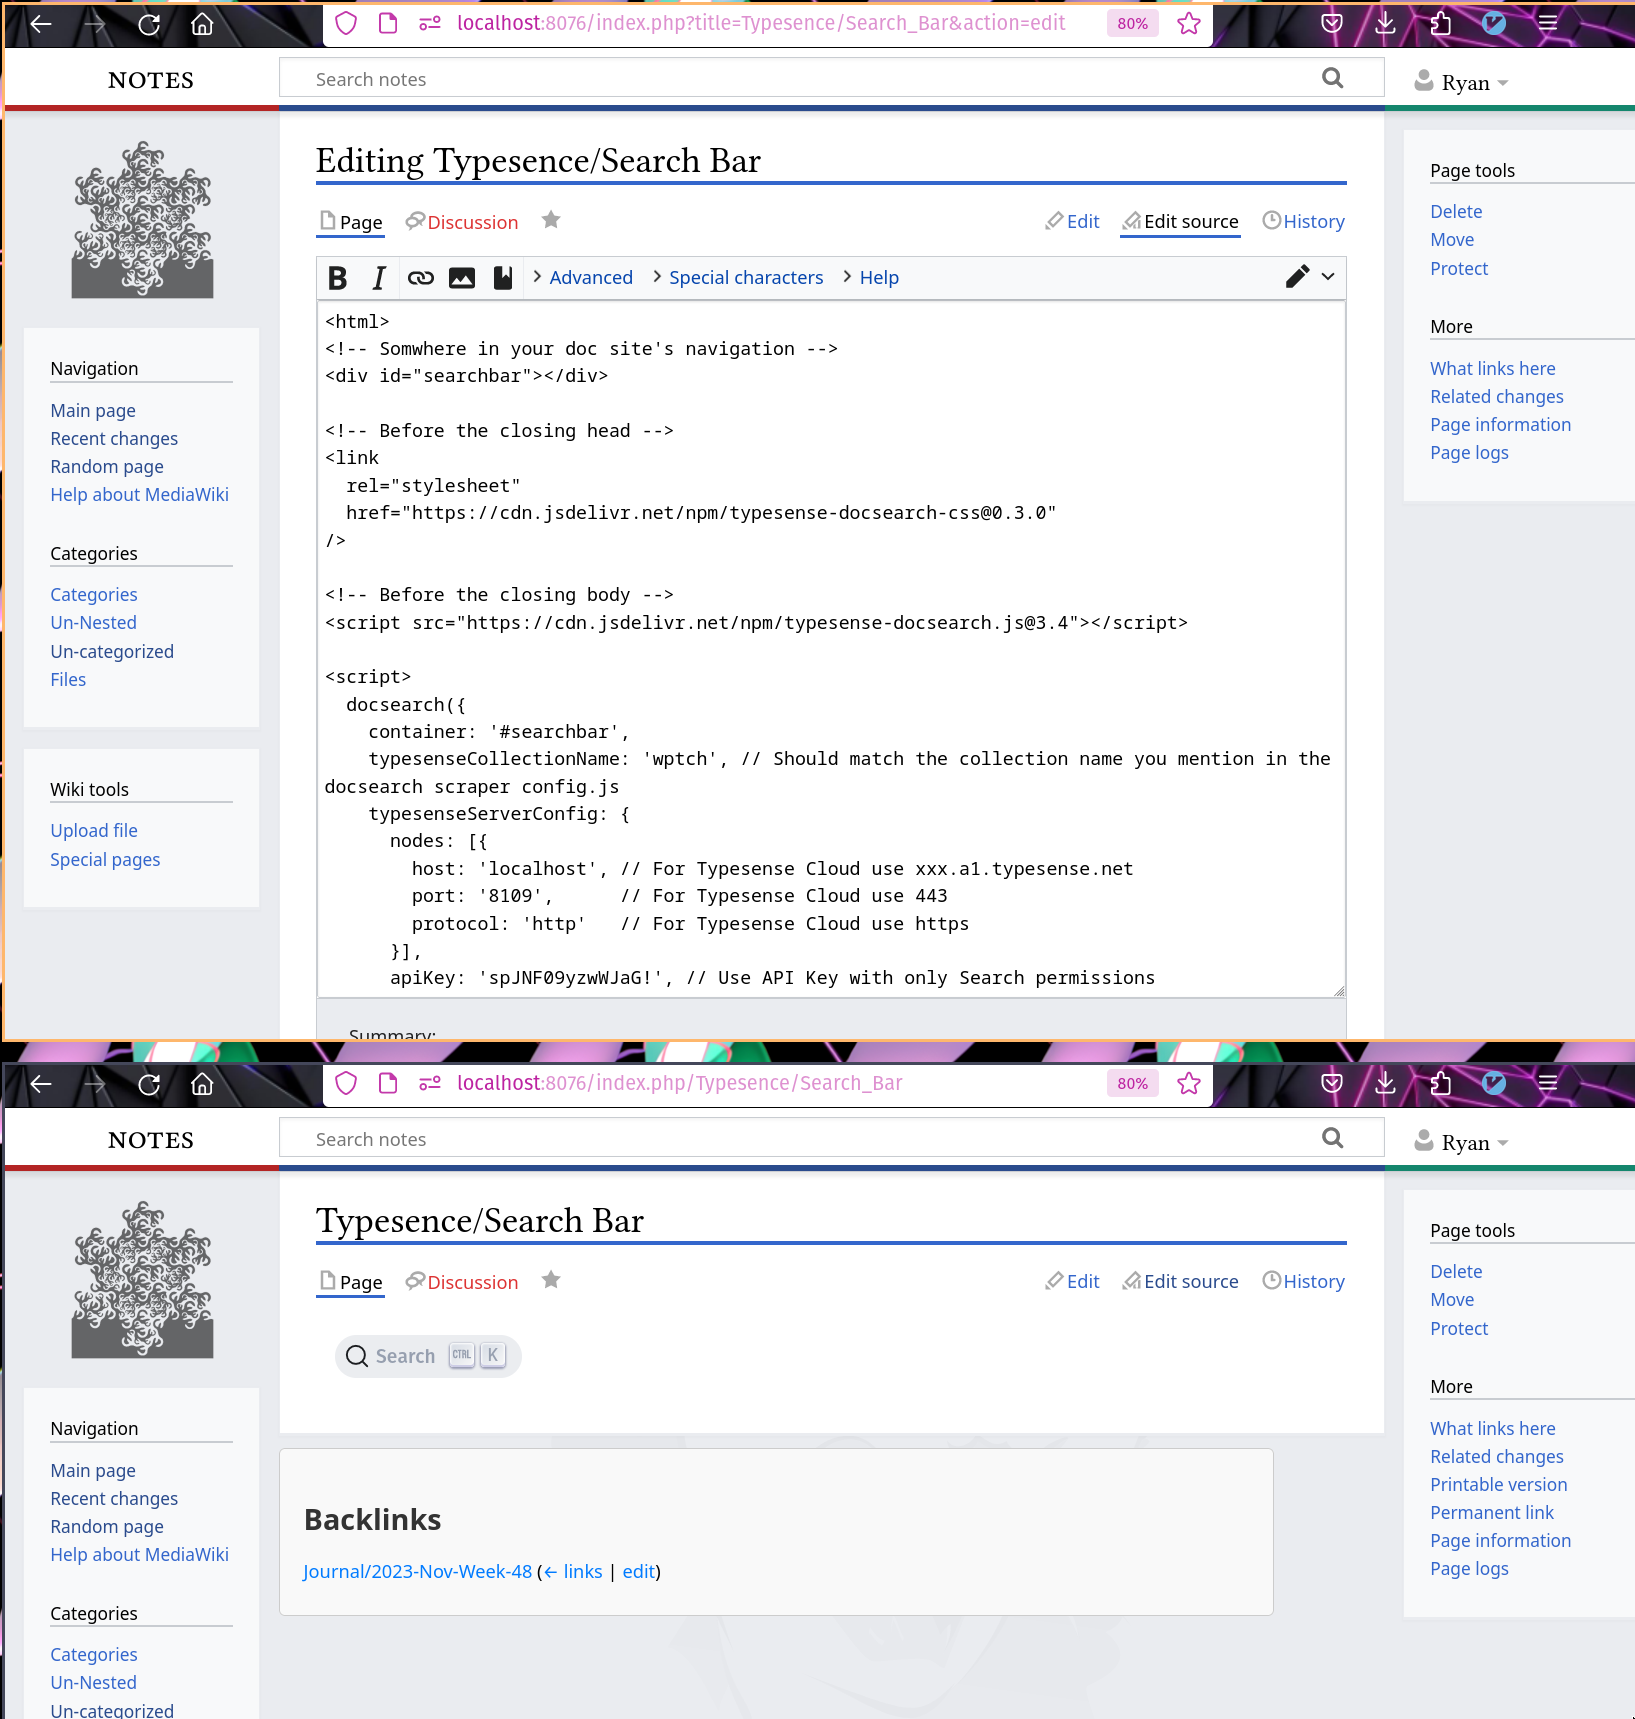This screenshot has height=1719, width=1635.
Task: Add page to watchlist with star, top window
Action: pos(551,220)
